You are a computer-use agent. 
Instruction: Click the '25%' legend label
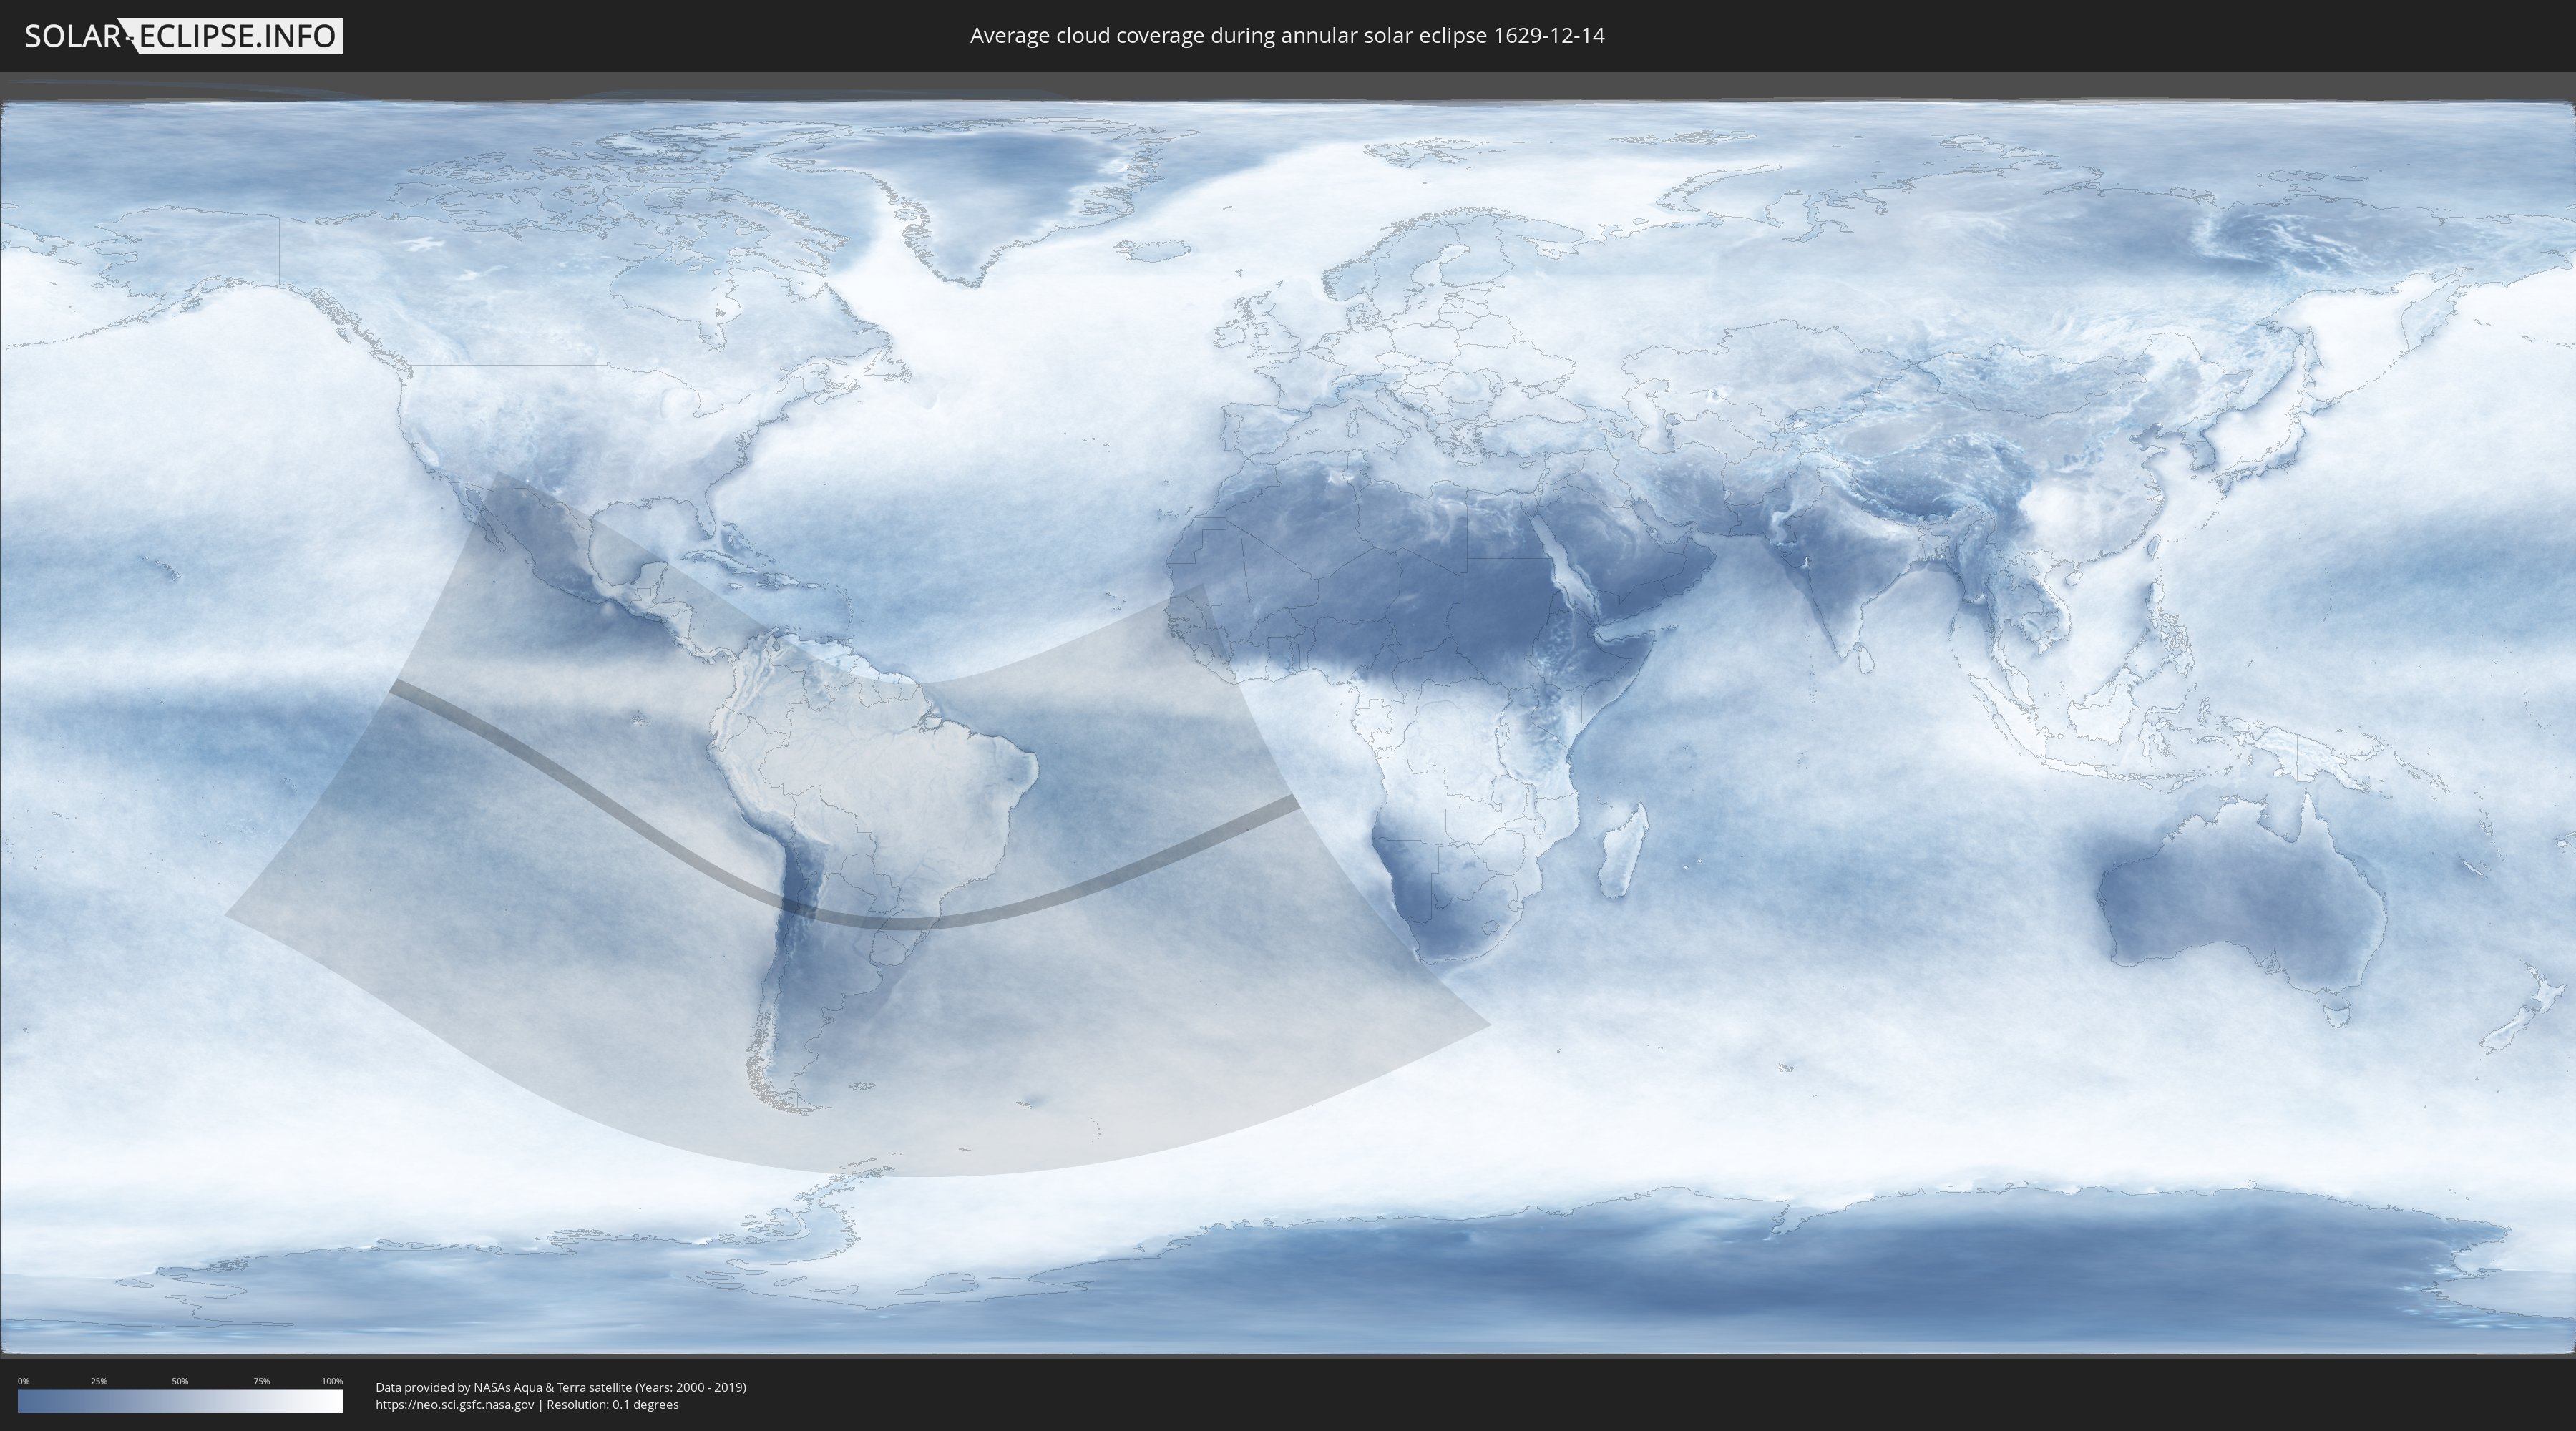99,1381
